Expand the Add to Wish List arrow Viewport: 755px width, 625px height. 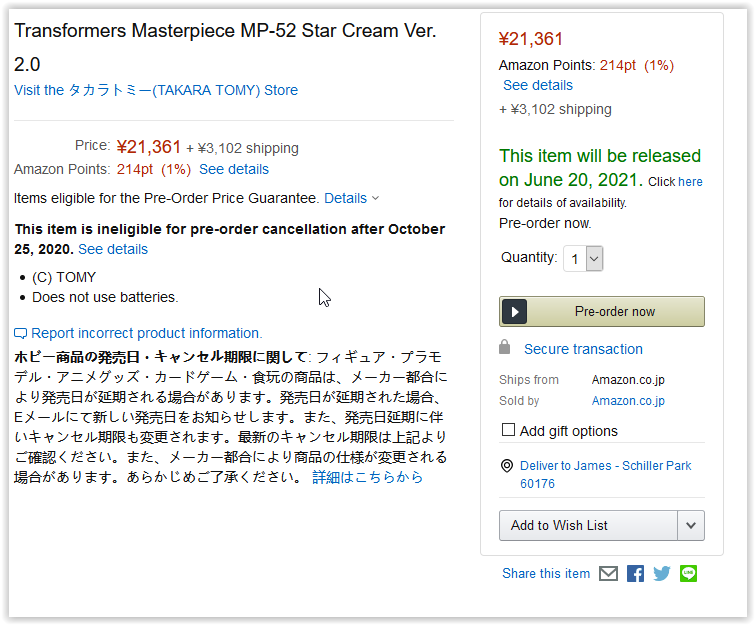coord(691,525)
